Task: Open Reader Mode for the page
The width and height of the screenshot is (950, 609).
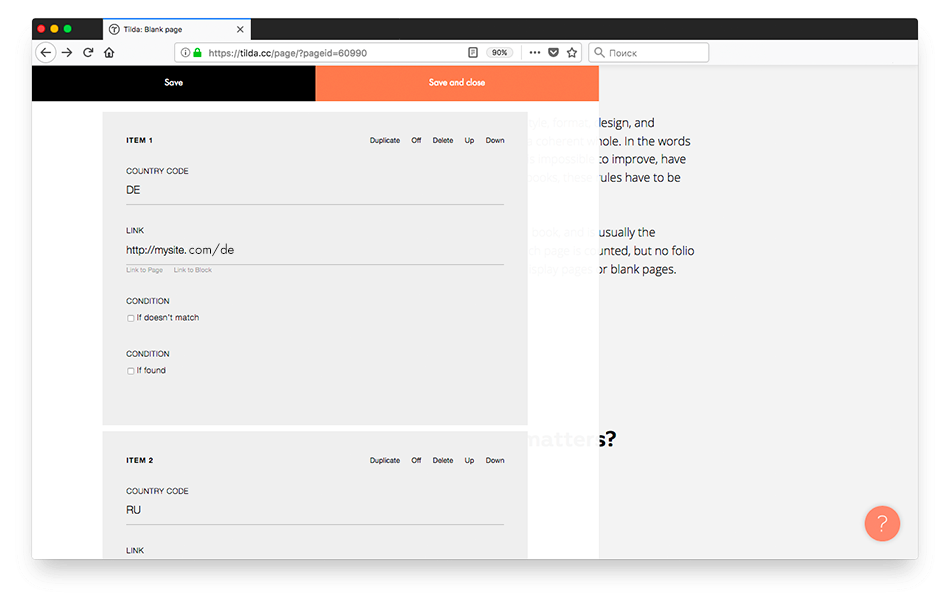Action: tap(471, 52)
